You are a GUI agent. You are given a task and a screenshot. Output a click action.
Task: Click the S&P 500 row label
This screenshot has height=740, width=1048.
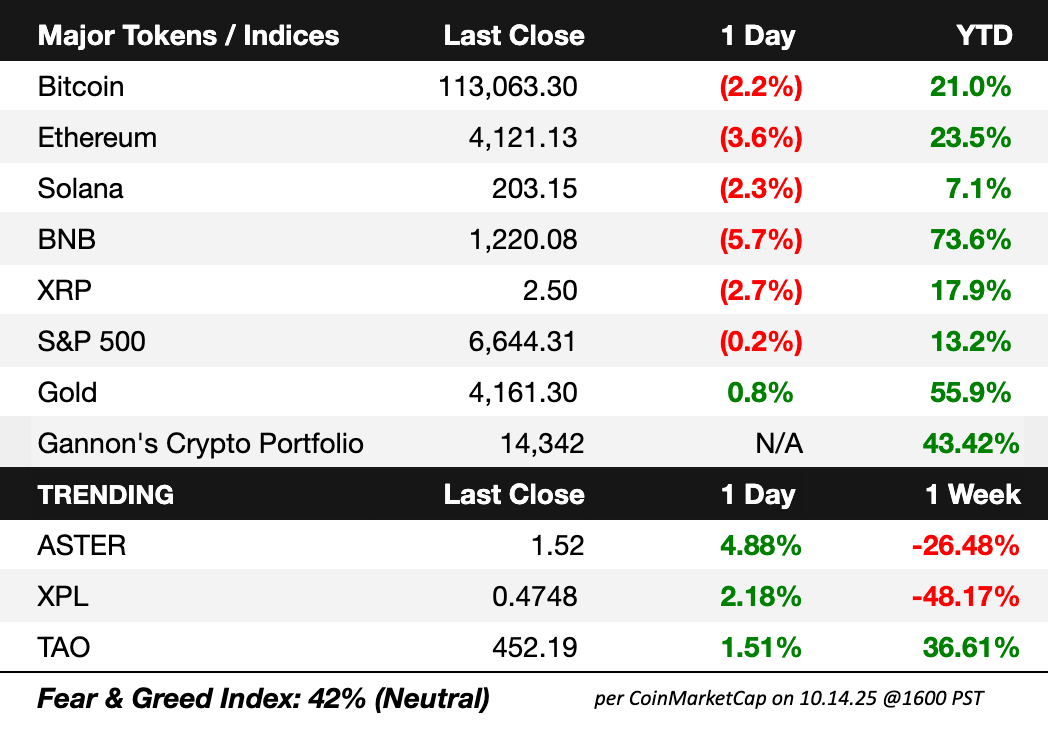coord(91,342)
